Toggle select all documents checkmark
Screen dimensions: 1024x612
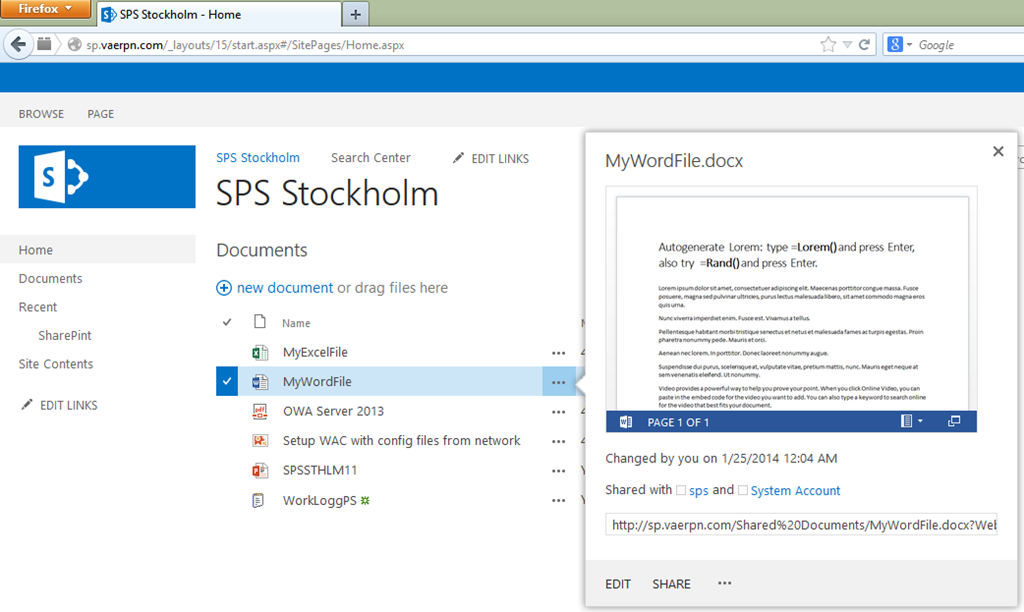(227, 322)
